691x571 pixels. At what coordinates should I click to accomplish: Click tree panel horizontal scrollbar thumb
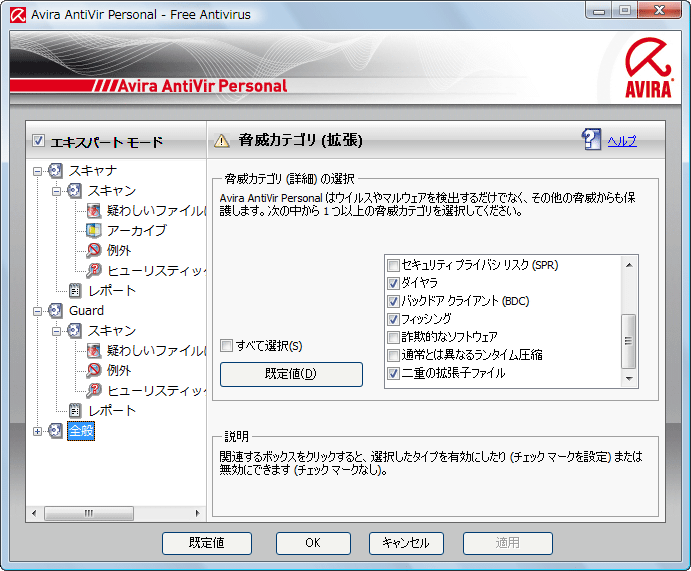[x=89, y=513]
